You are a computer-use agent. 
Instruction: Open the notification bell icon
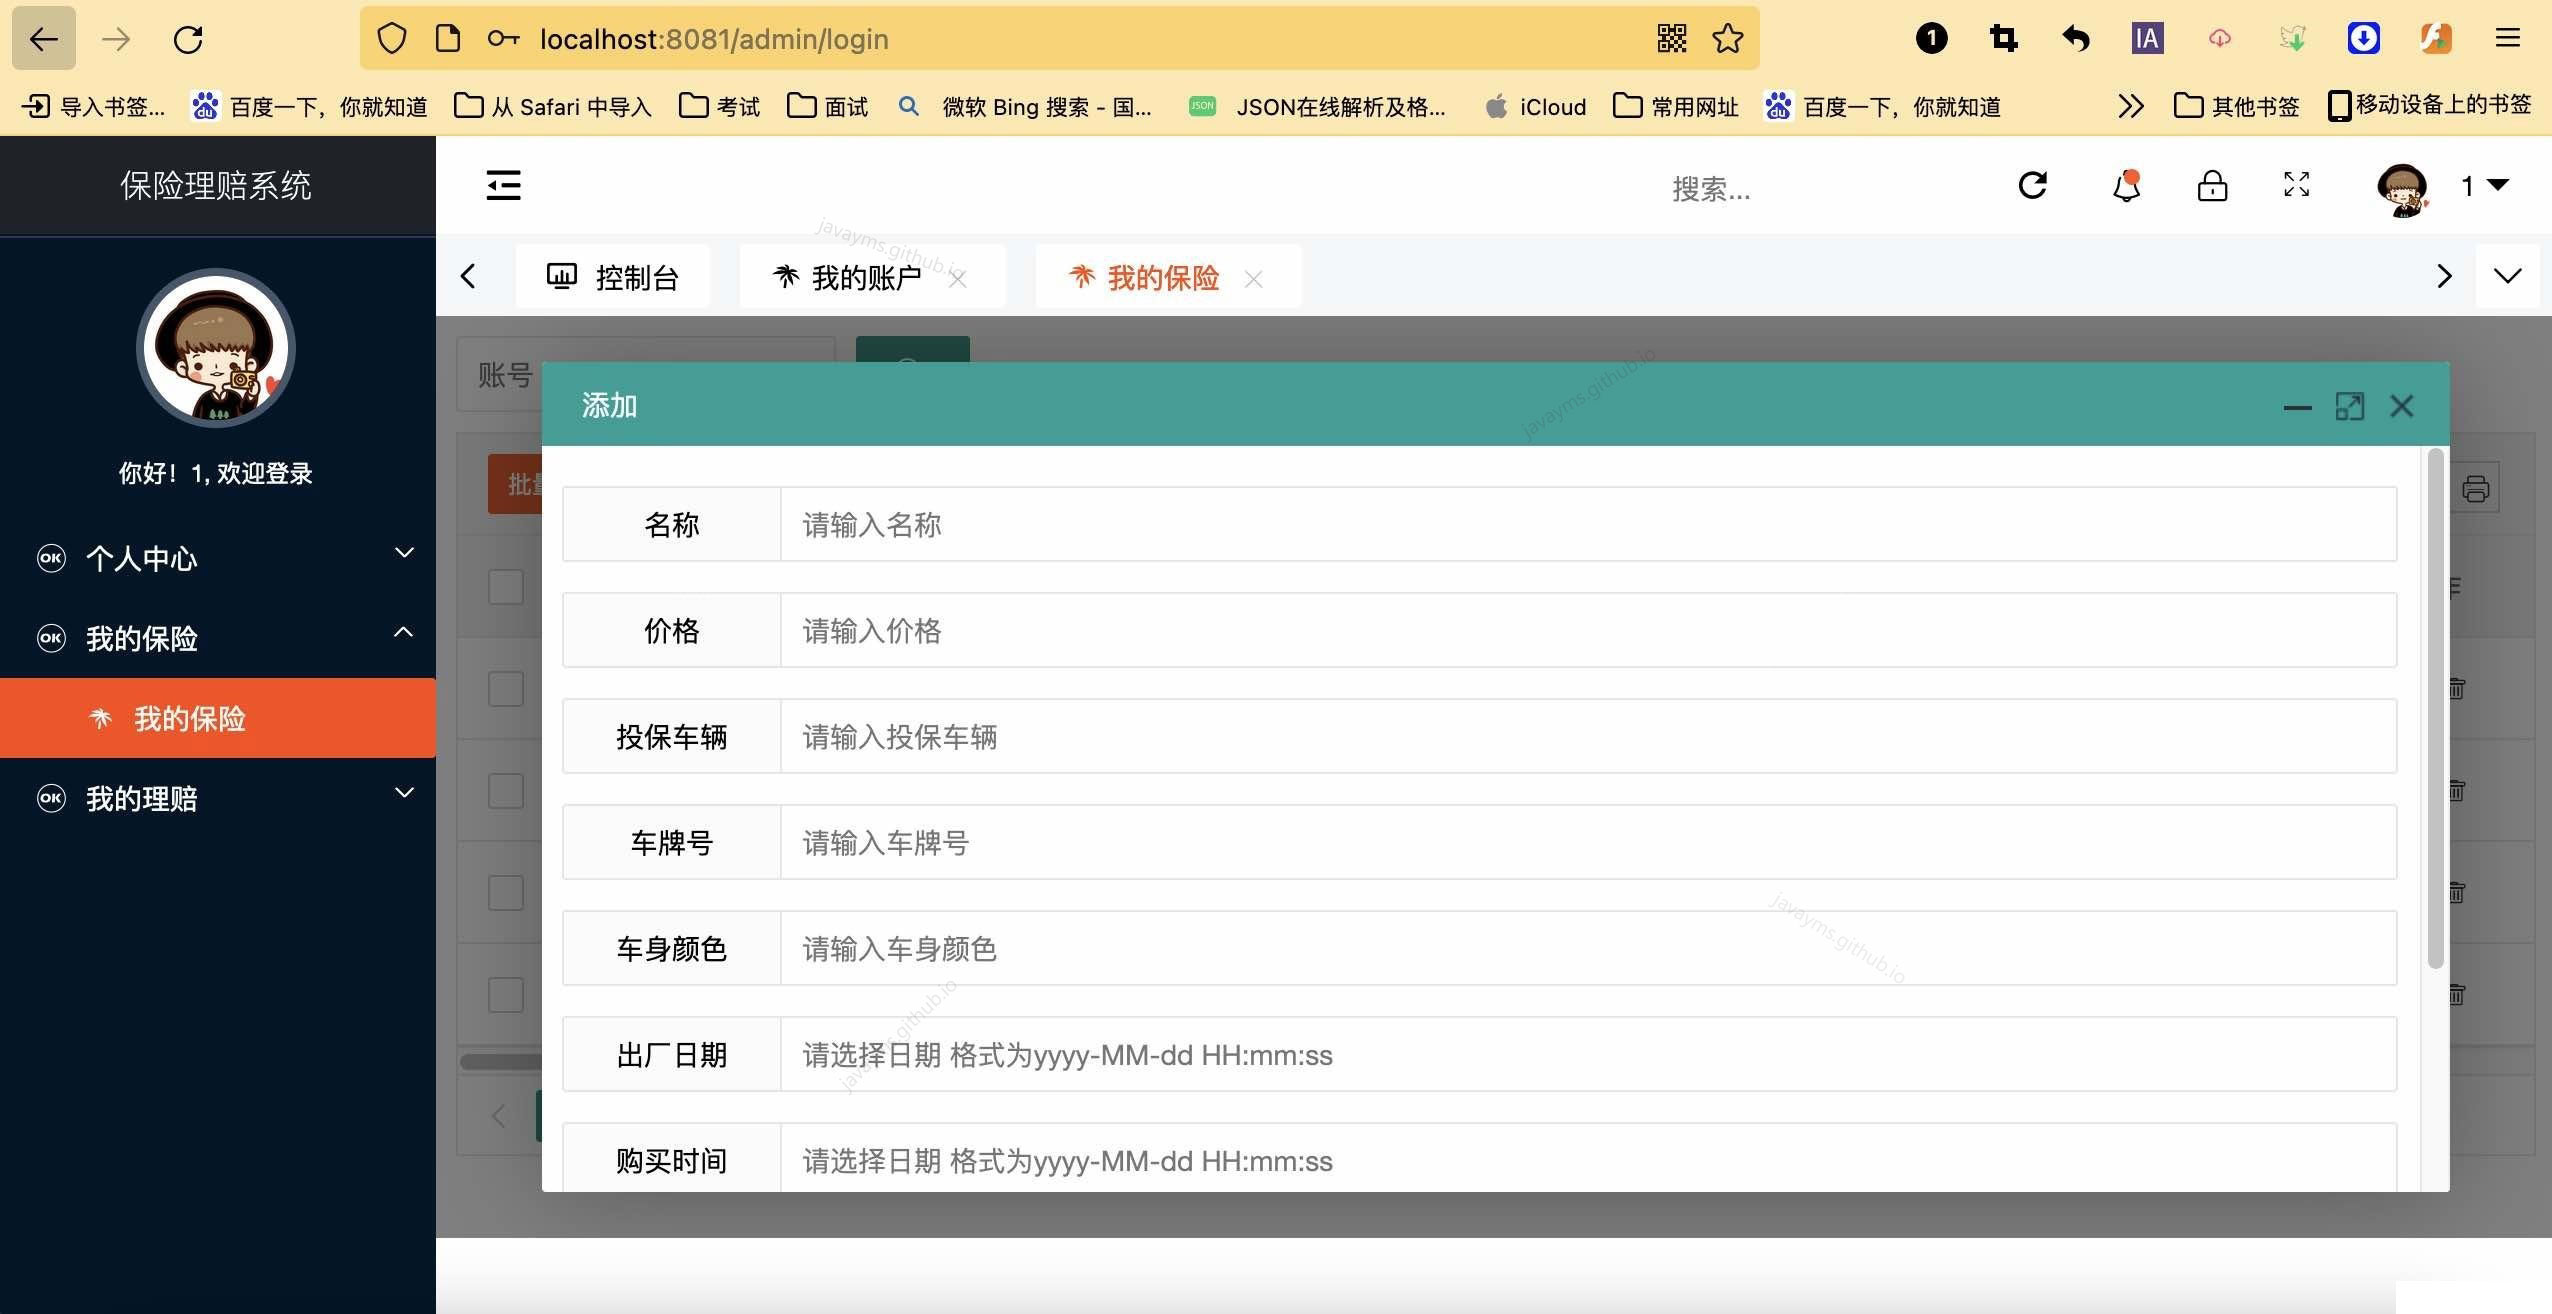click(2124, 186)
